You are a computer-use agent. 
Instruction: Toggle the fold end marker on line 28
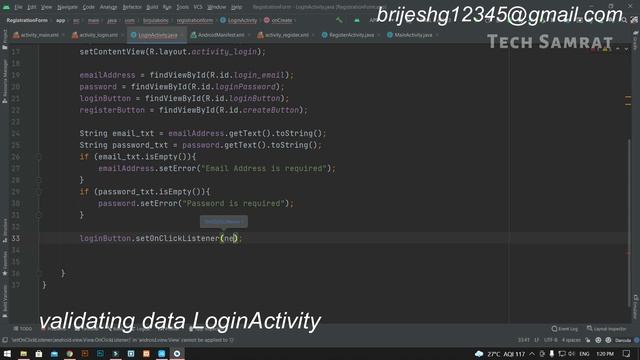coord(39,180)
